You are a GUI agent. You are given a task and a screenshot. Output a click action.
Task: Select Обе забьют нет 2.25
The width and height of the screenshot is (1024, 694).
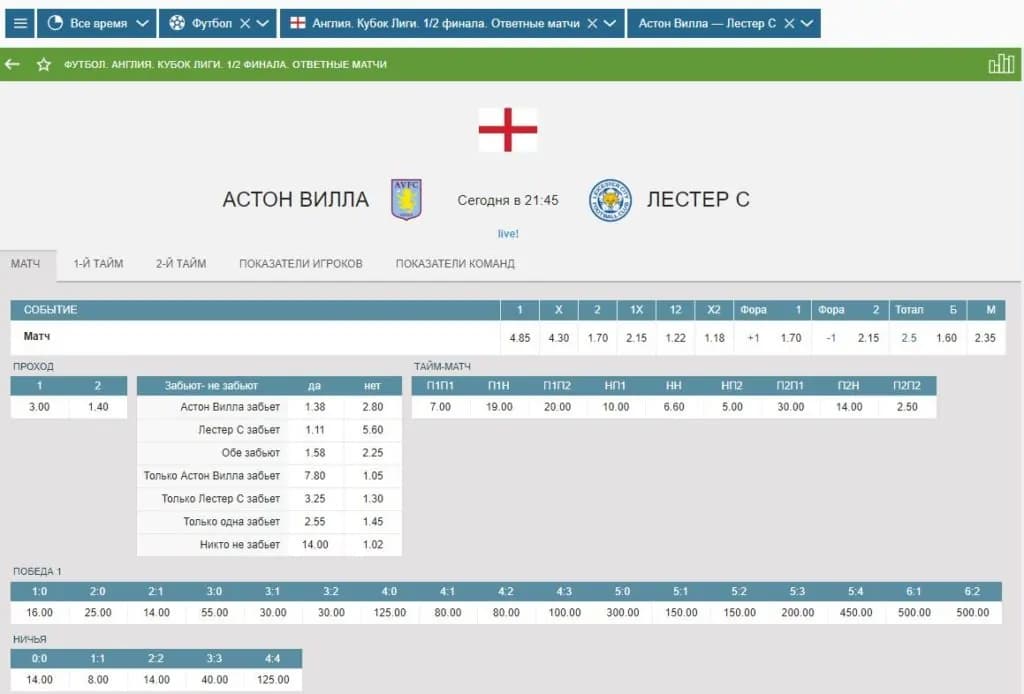(373, 452)
